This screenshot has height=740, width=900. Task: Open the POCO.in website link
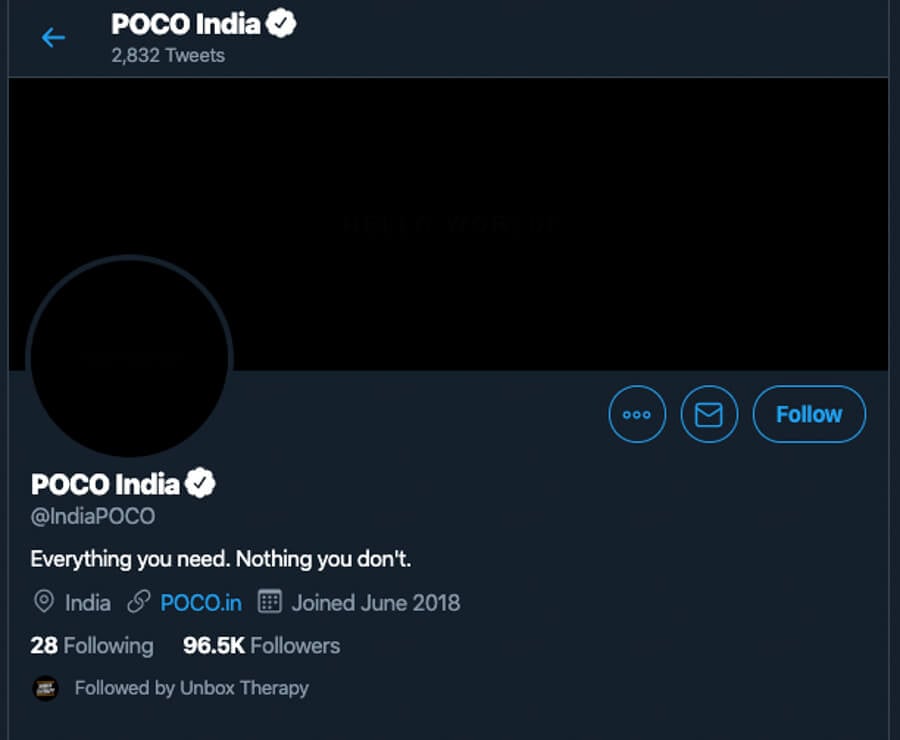[x=201, y=603]
